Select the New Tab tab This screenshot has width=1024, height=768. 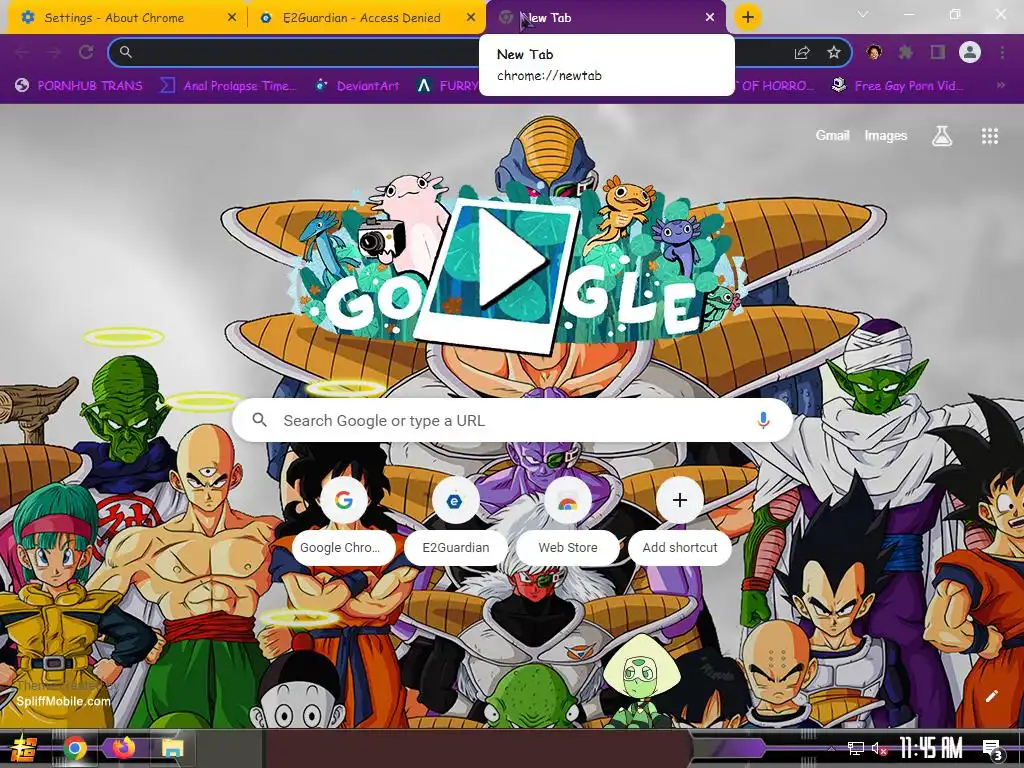pyautogui.click(x=606, y=18)
